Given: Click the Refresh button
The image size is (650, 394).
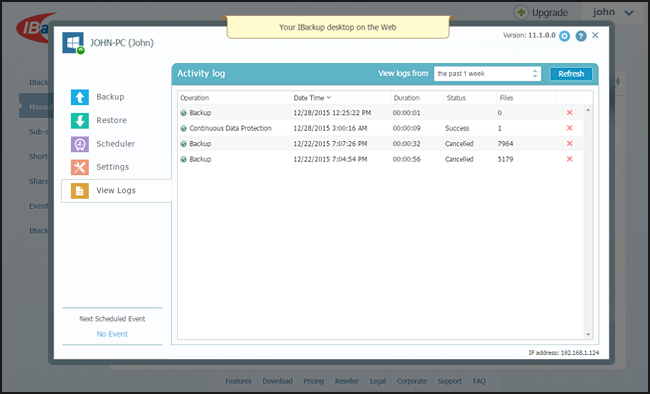Looking at the screenshot, I should (x=571, y=74).
